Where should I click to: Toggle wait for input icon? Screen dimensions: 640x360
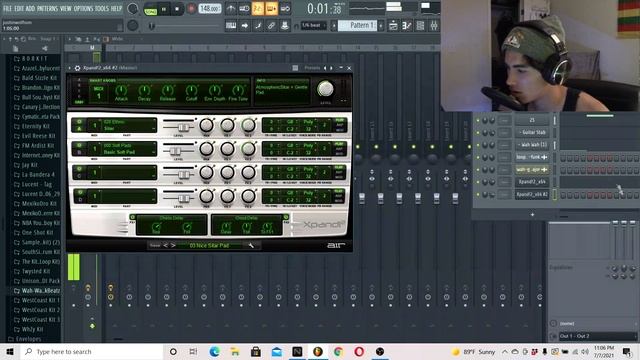[244, 9]
